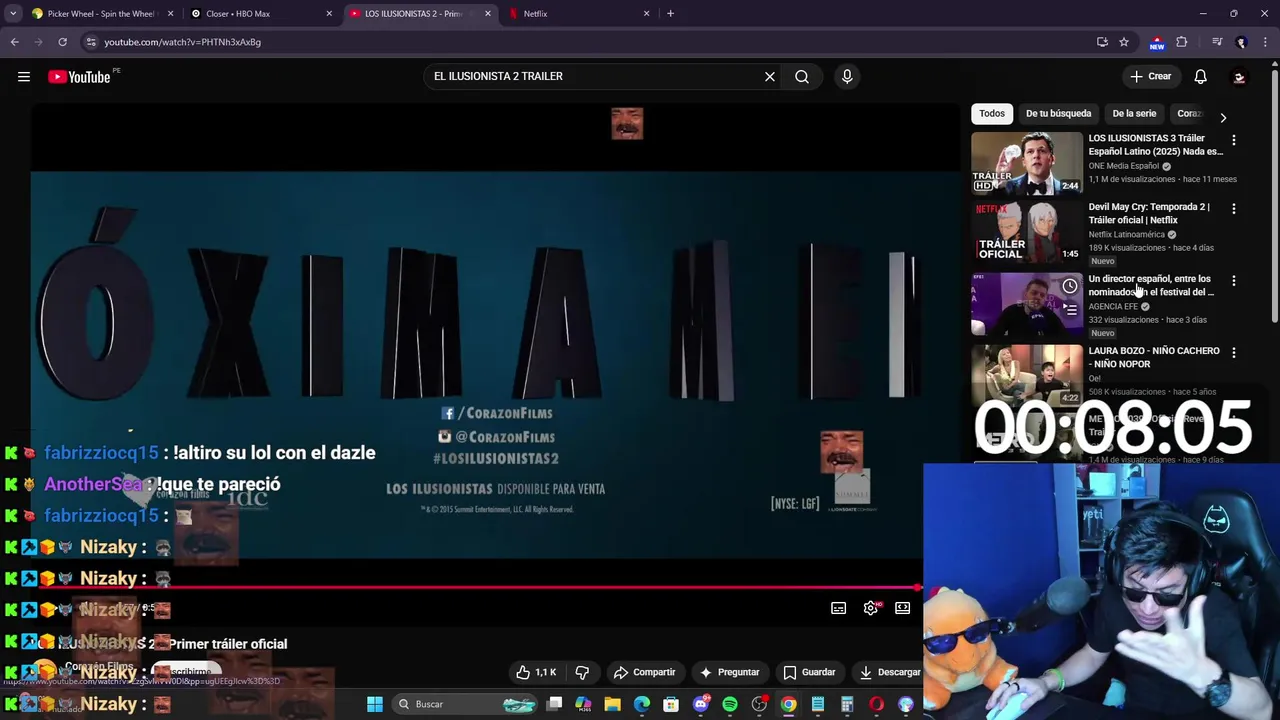
Task: Switch to Picker Wheel browser tab
Action: tap(100, 14)
